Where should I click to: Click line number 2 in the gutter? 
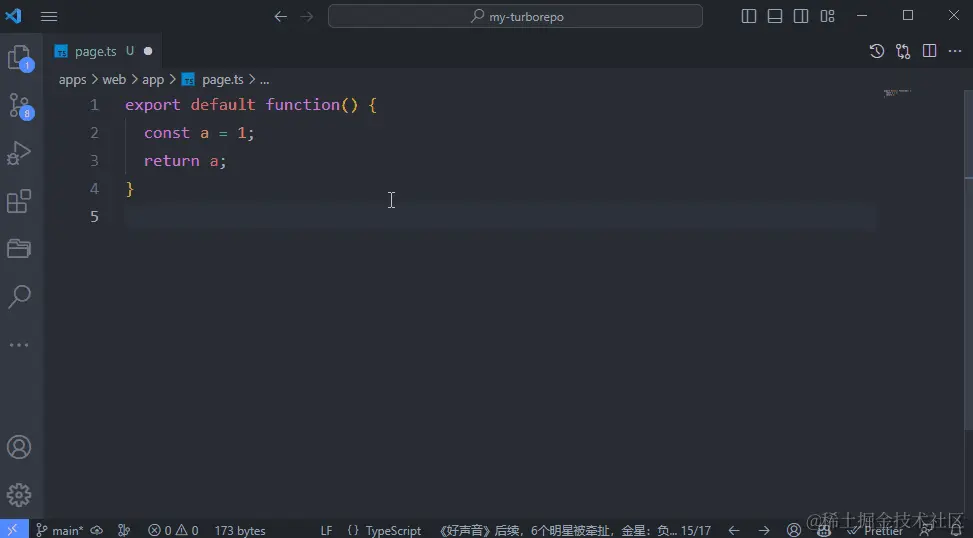[94, 133]
